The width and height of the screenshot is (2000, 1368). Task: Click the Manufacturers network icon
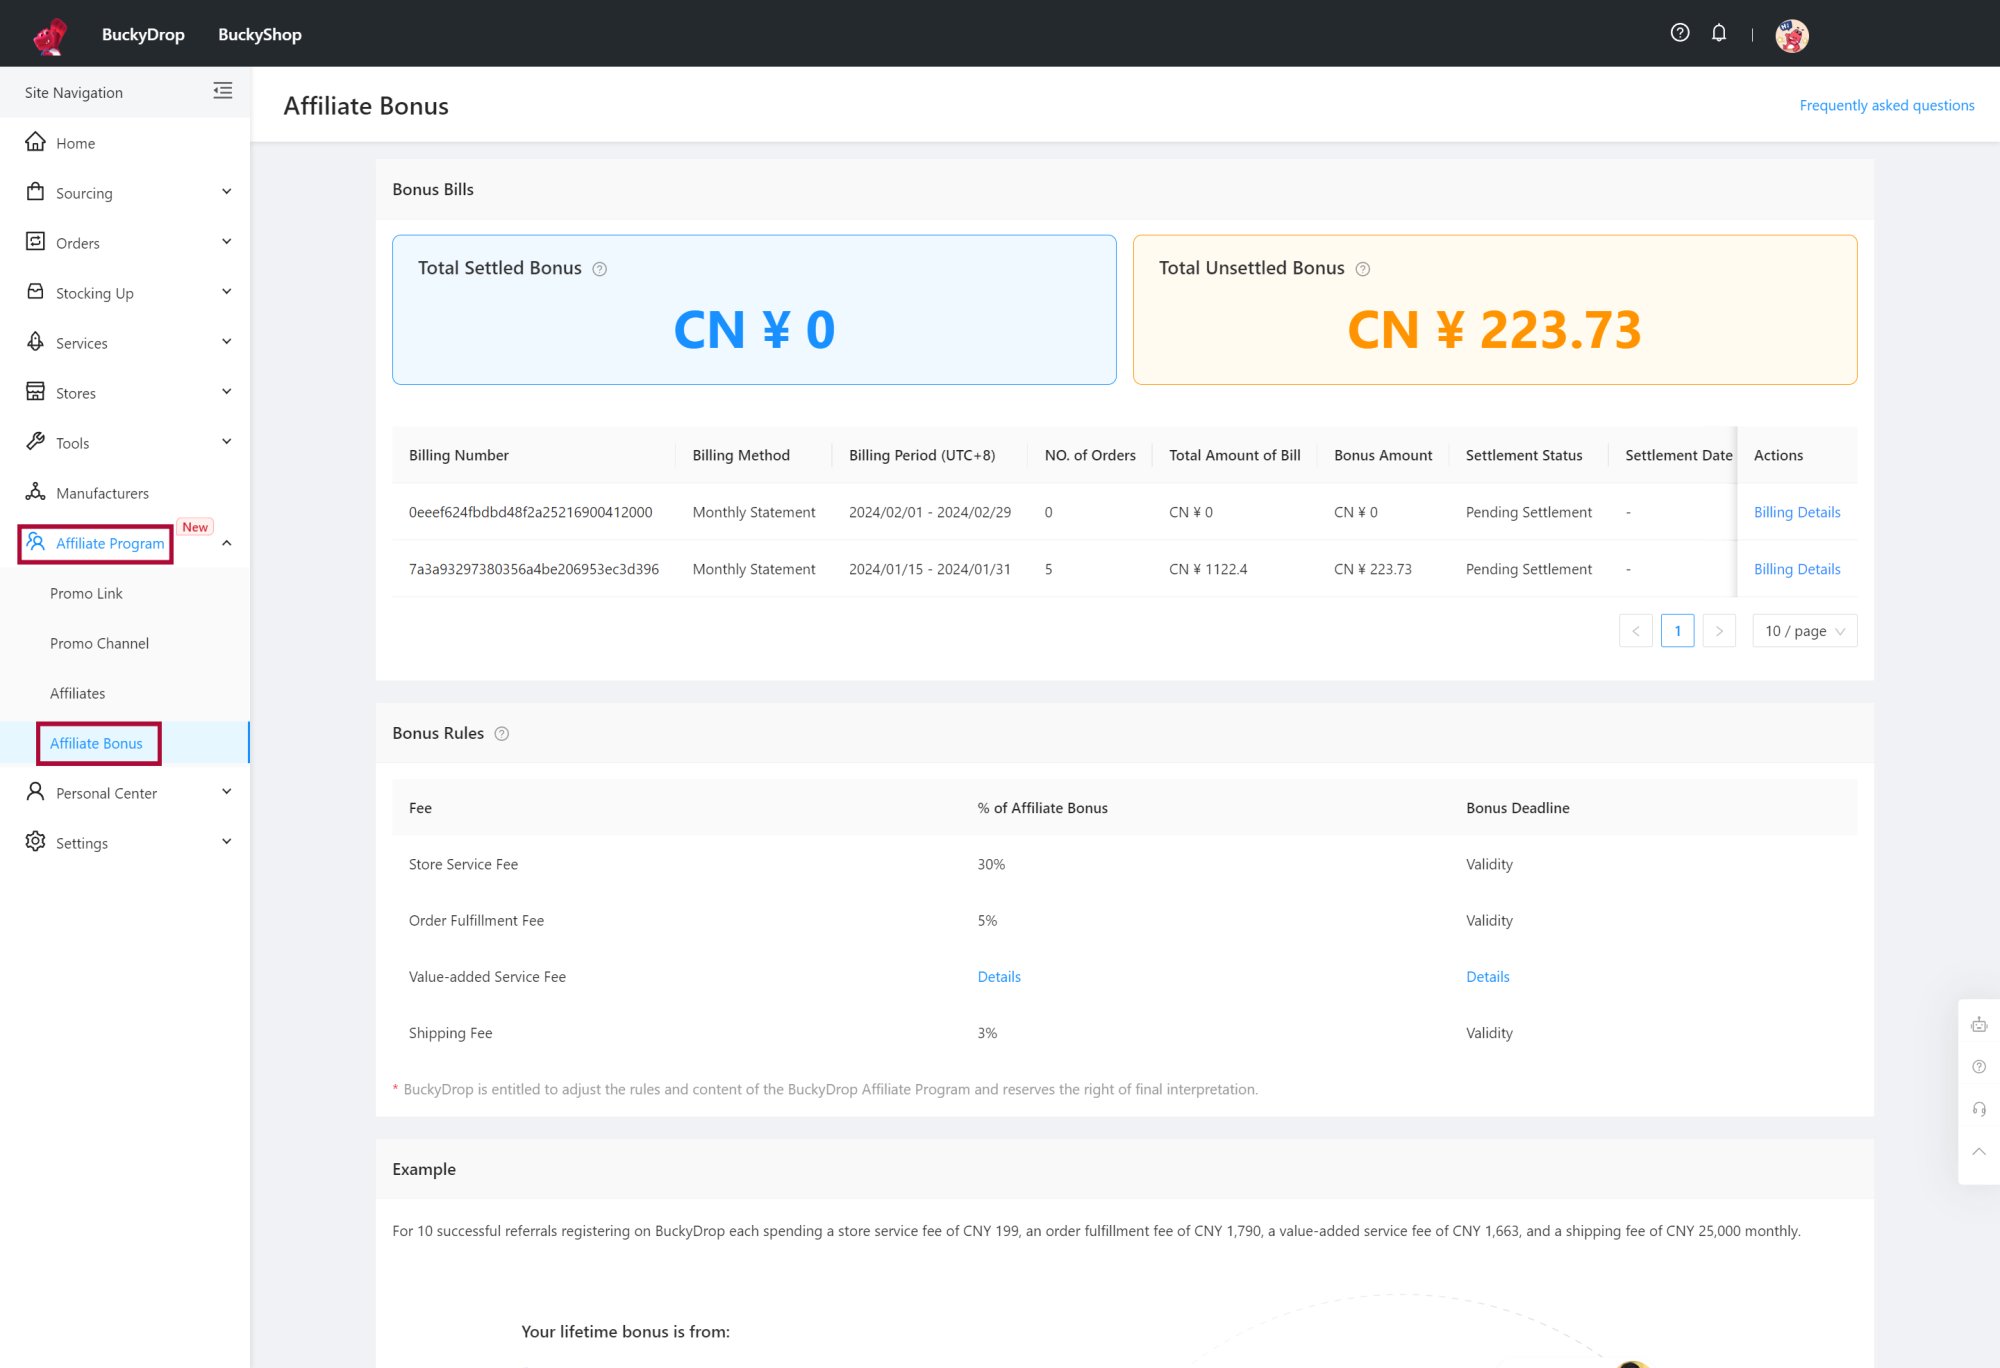[x=36, y=492]
